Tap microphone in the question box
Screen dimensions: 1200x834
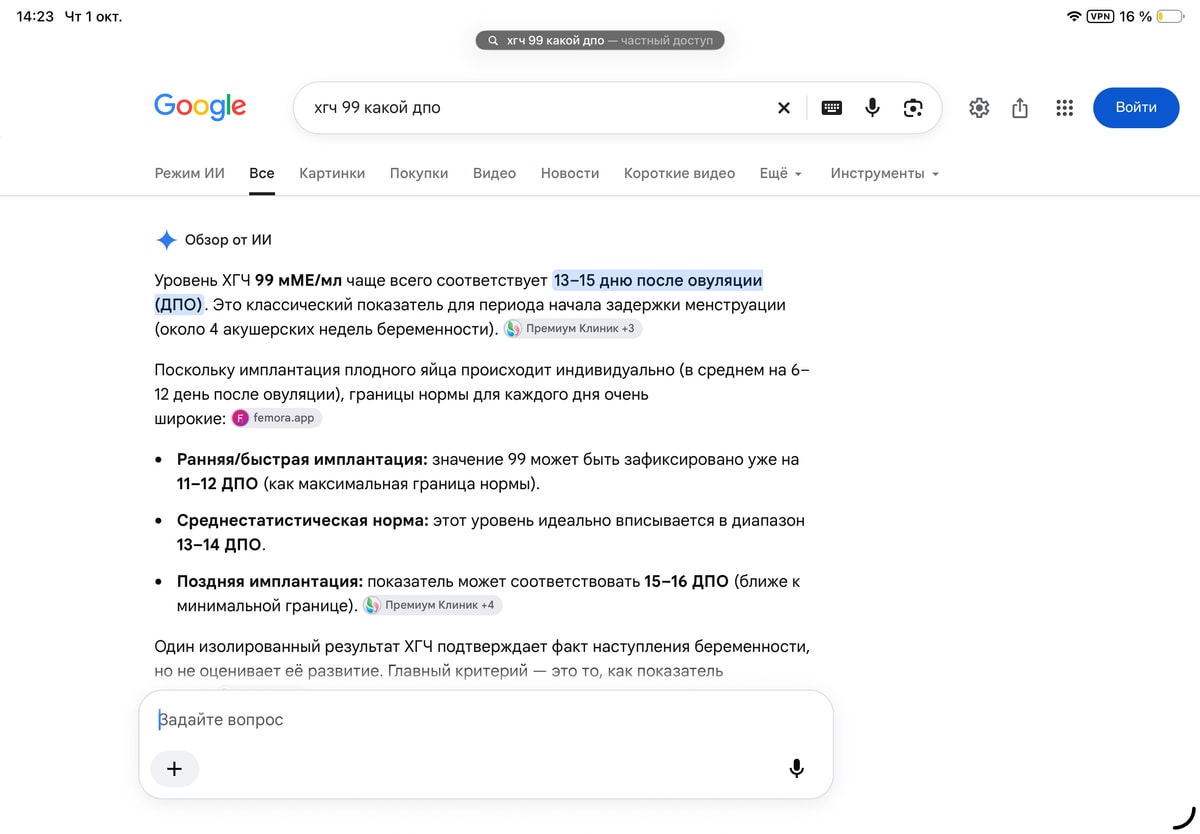click(796, 768)
